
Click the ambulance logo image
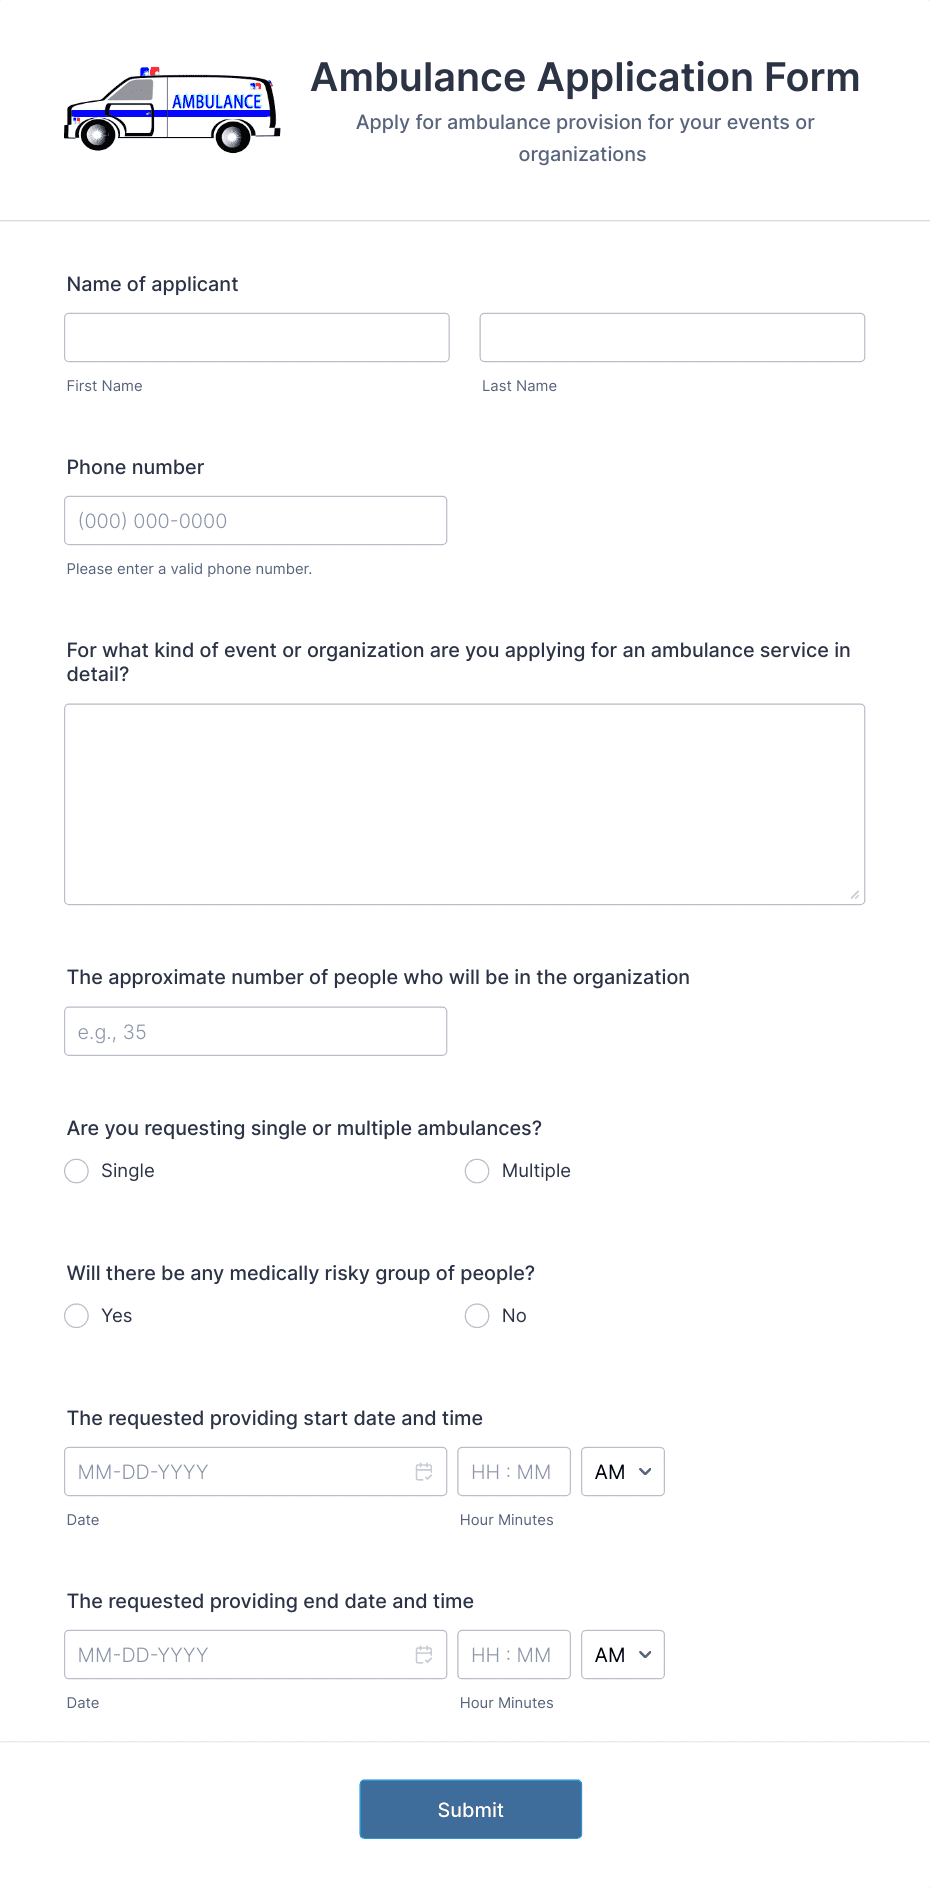172,108
